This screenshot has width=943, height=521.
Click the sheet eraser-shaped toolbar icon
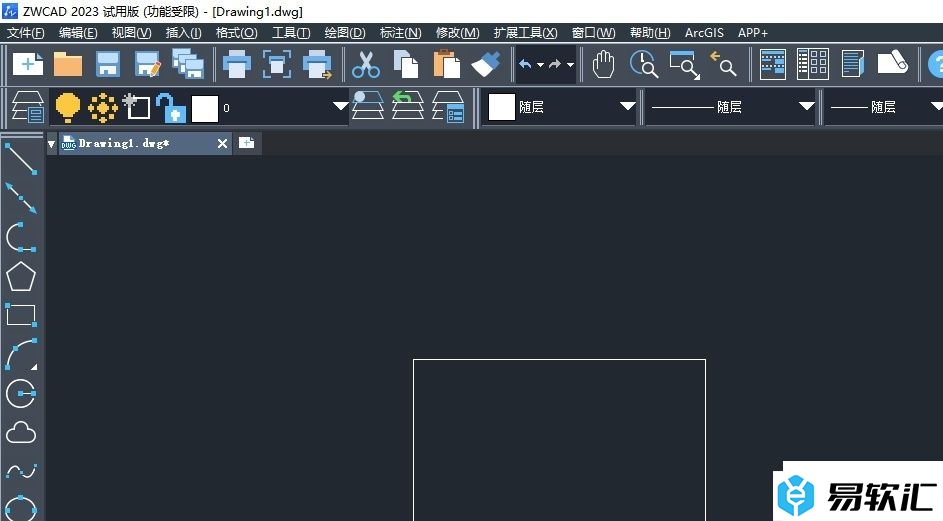tap(893, 63)
